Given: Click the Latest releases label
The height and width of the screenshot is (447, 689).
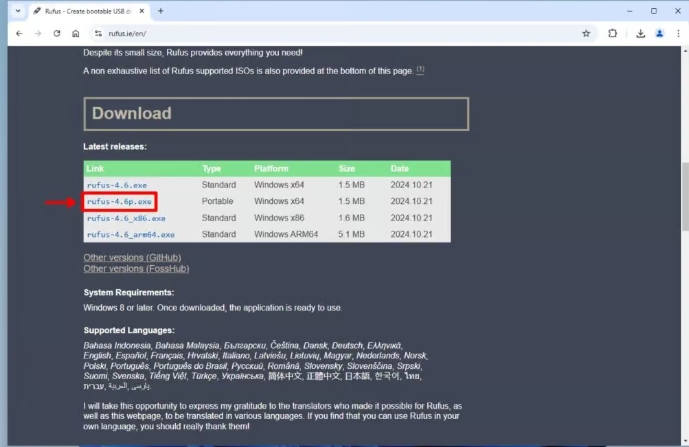Looking at the screenshot, I should pos(115,147).
